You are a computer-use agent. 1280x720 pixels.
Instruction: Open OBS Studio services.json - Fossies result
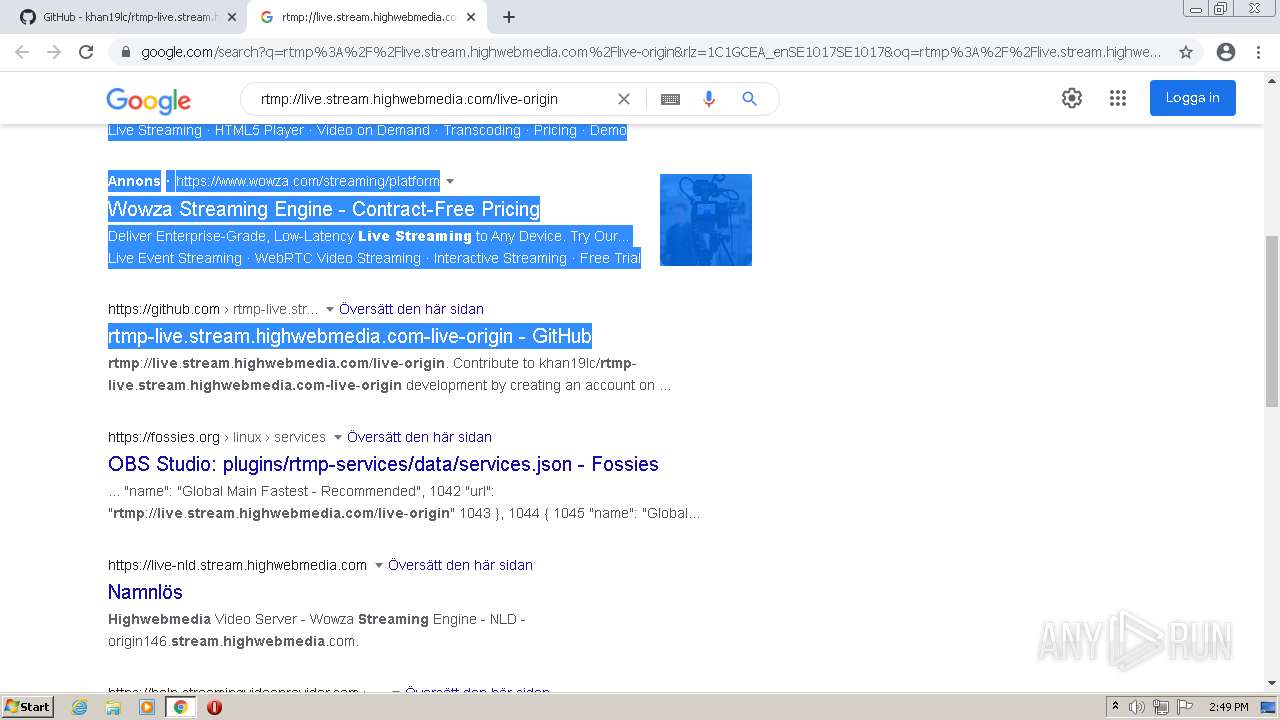point(383,464)
